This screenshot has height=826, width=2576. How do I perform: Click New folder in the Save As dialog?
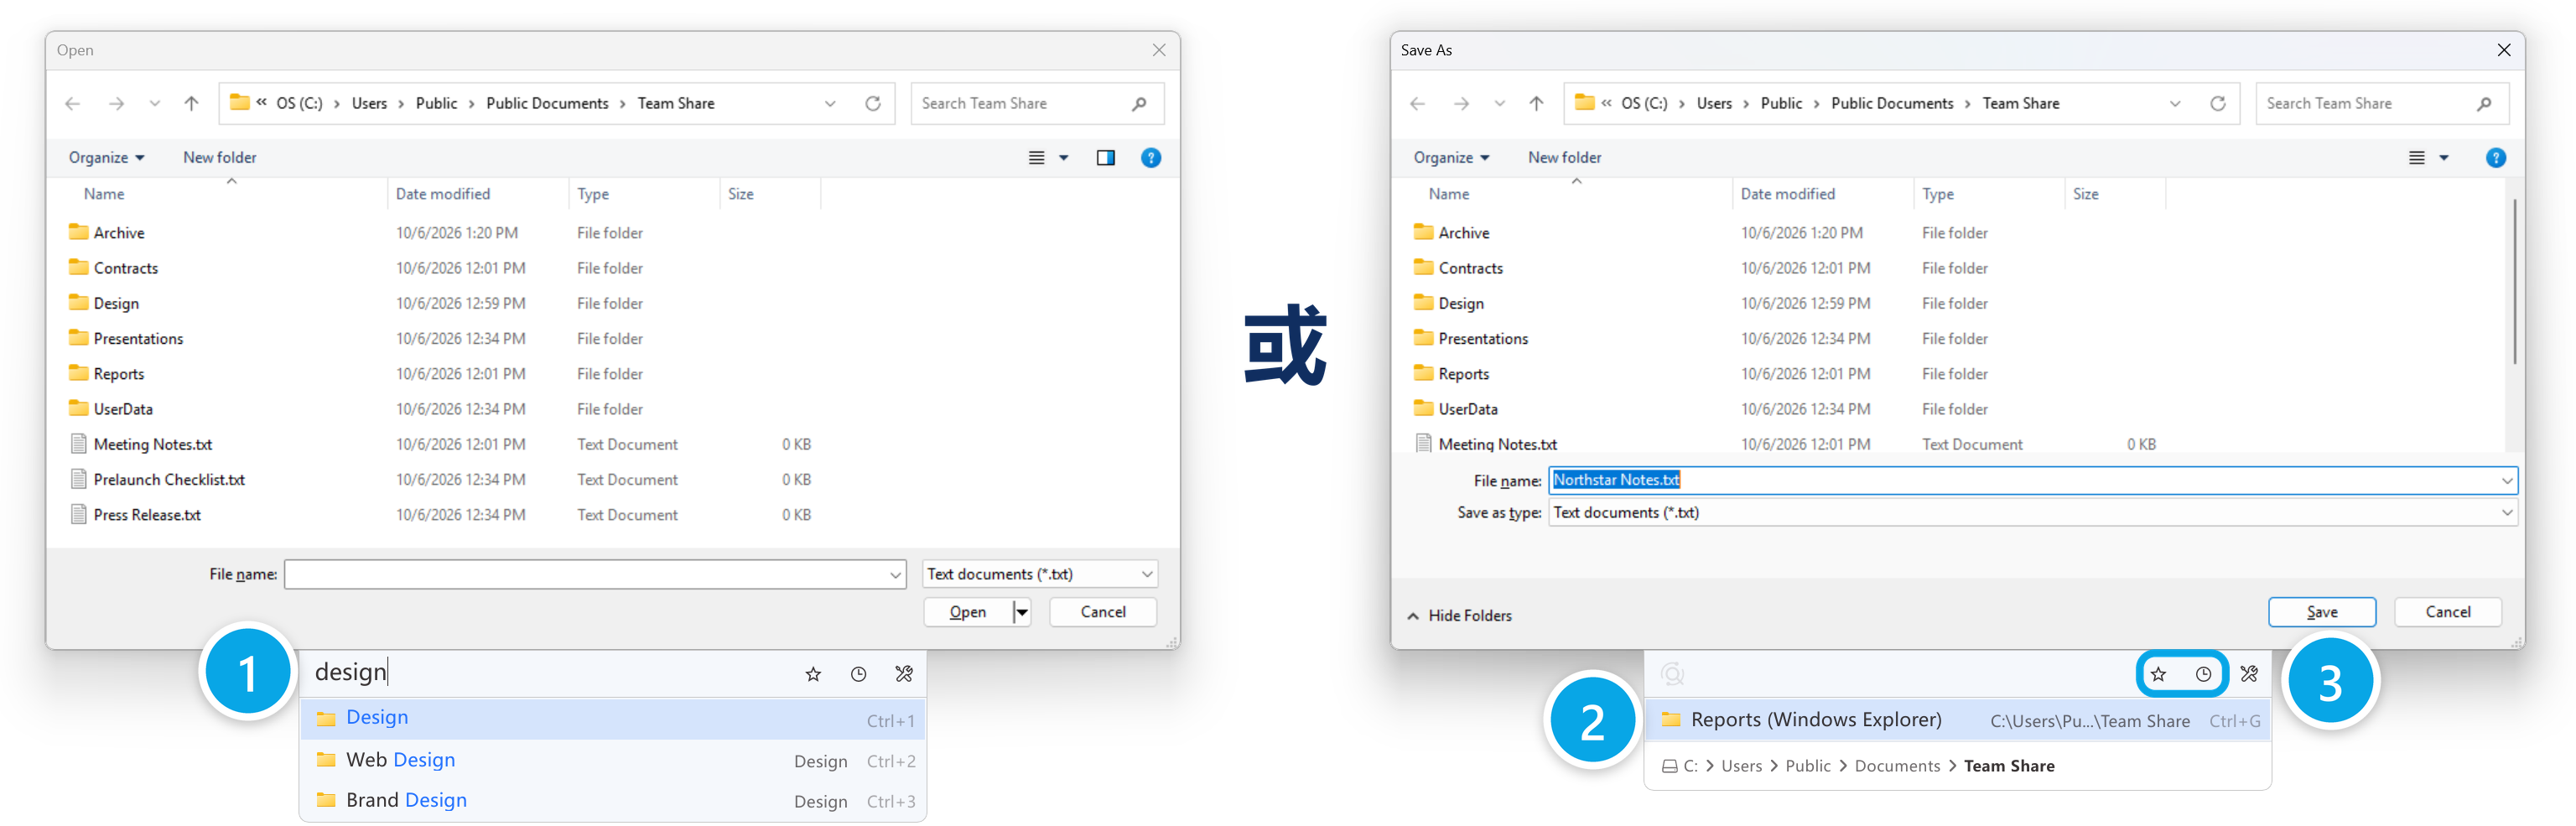click(1564, 157)
